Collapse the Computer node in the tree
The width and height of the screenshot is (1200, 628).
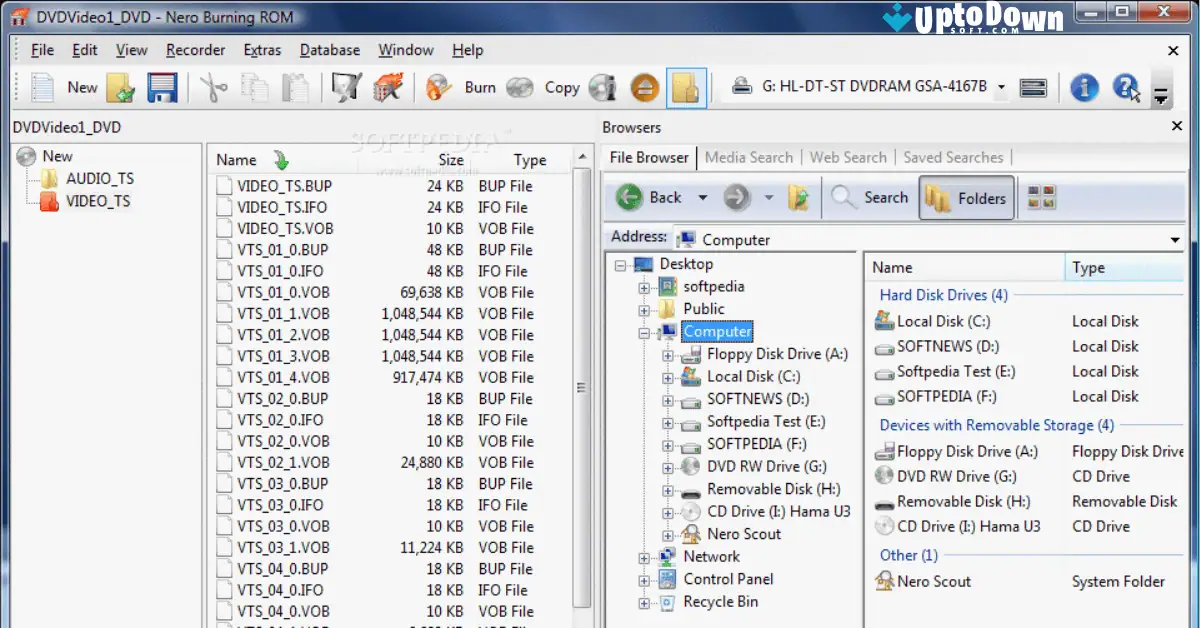tap(643, 331)
